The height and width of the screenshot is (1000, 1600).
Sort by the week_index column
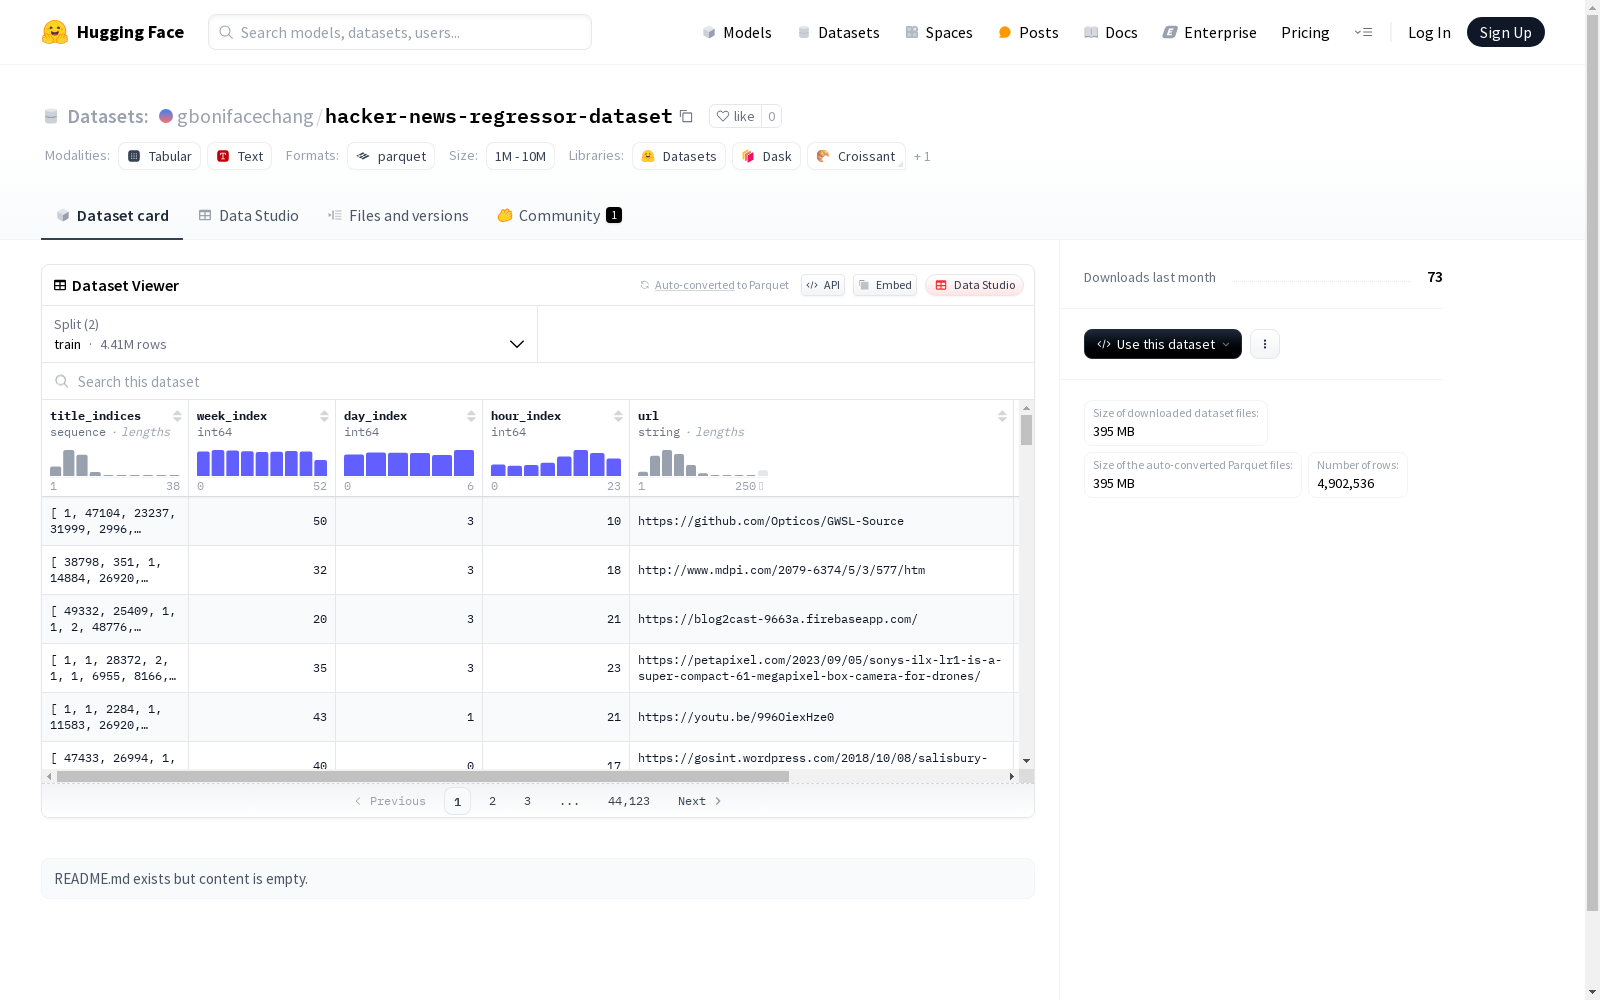coord(324,416)
